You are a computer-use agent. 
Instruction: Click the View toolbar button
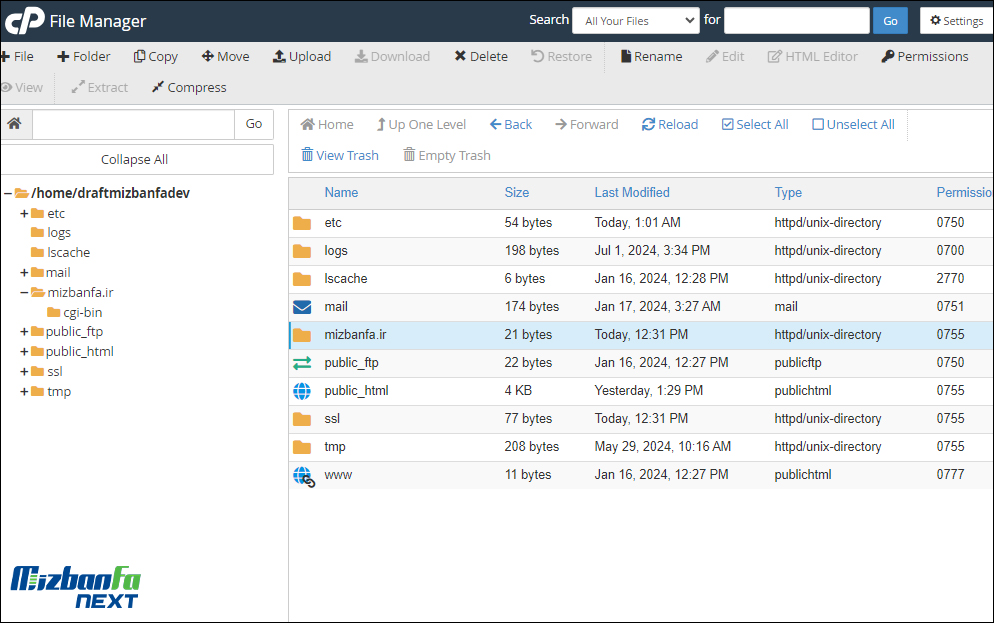click(x=22, y=87)
